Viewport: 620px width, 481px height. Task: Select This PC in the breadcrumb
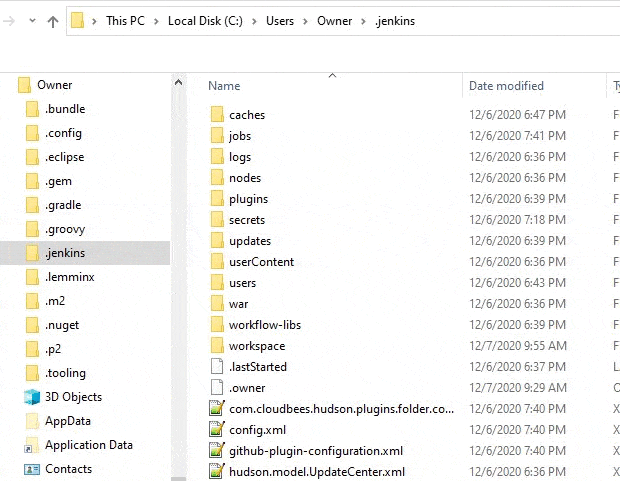(x=125, y=21)
